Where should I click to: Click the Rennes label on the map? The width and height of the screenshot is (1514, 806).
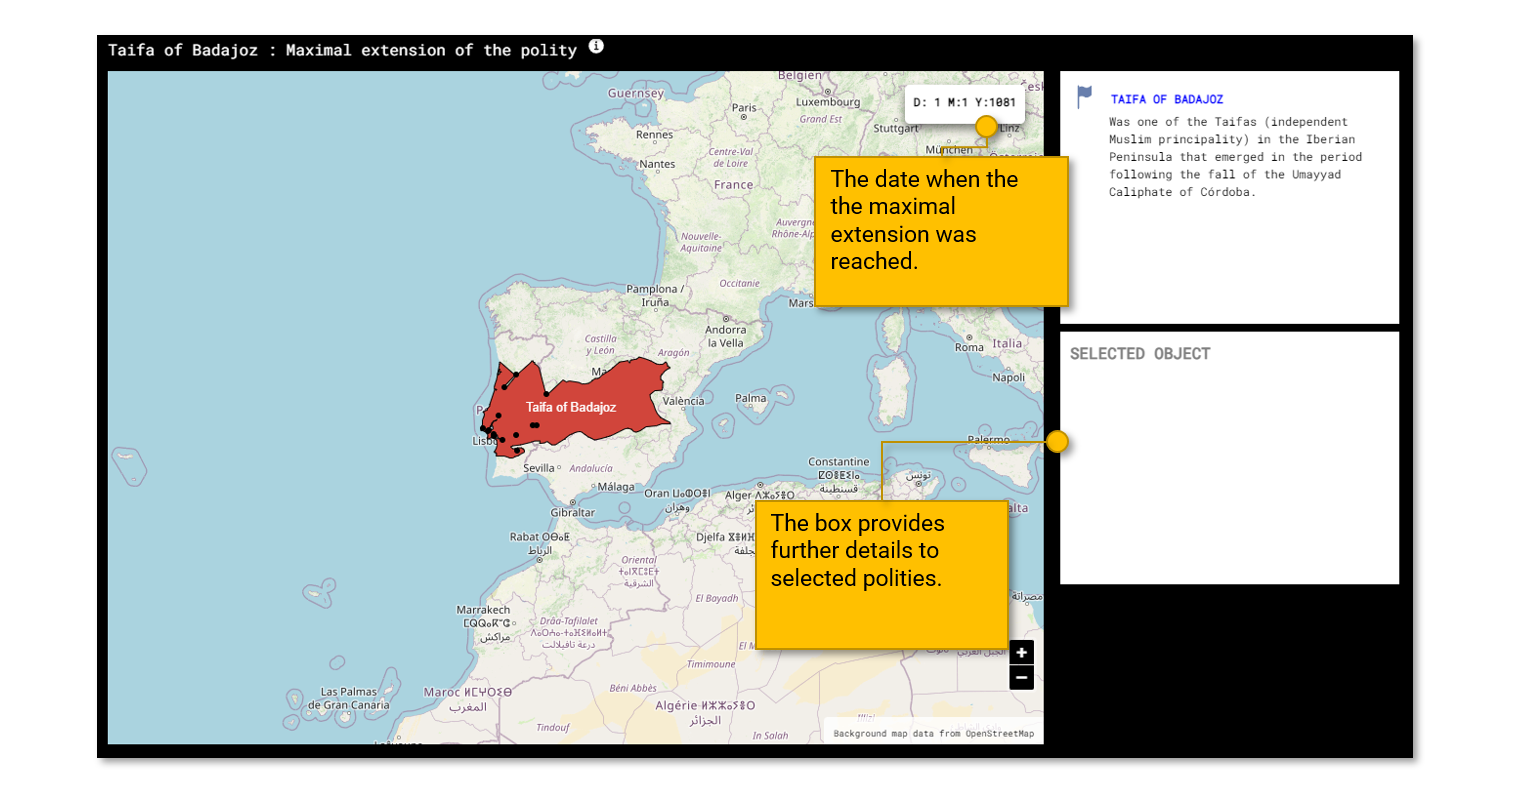[655, 134]
